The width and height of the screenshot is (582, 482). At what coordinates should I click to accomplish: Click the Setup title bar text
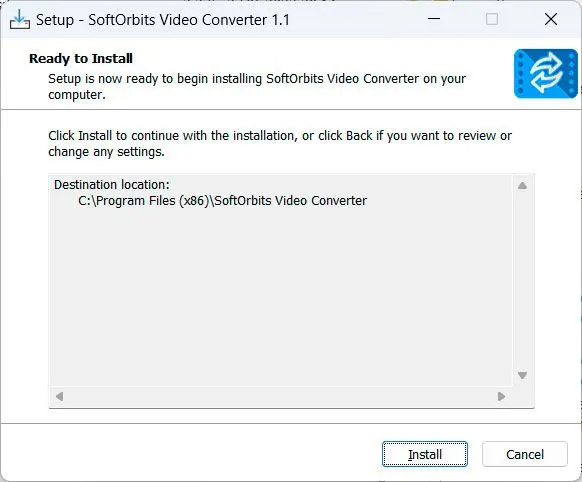(x=163, y=20)
